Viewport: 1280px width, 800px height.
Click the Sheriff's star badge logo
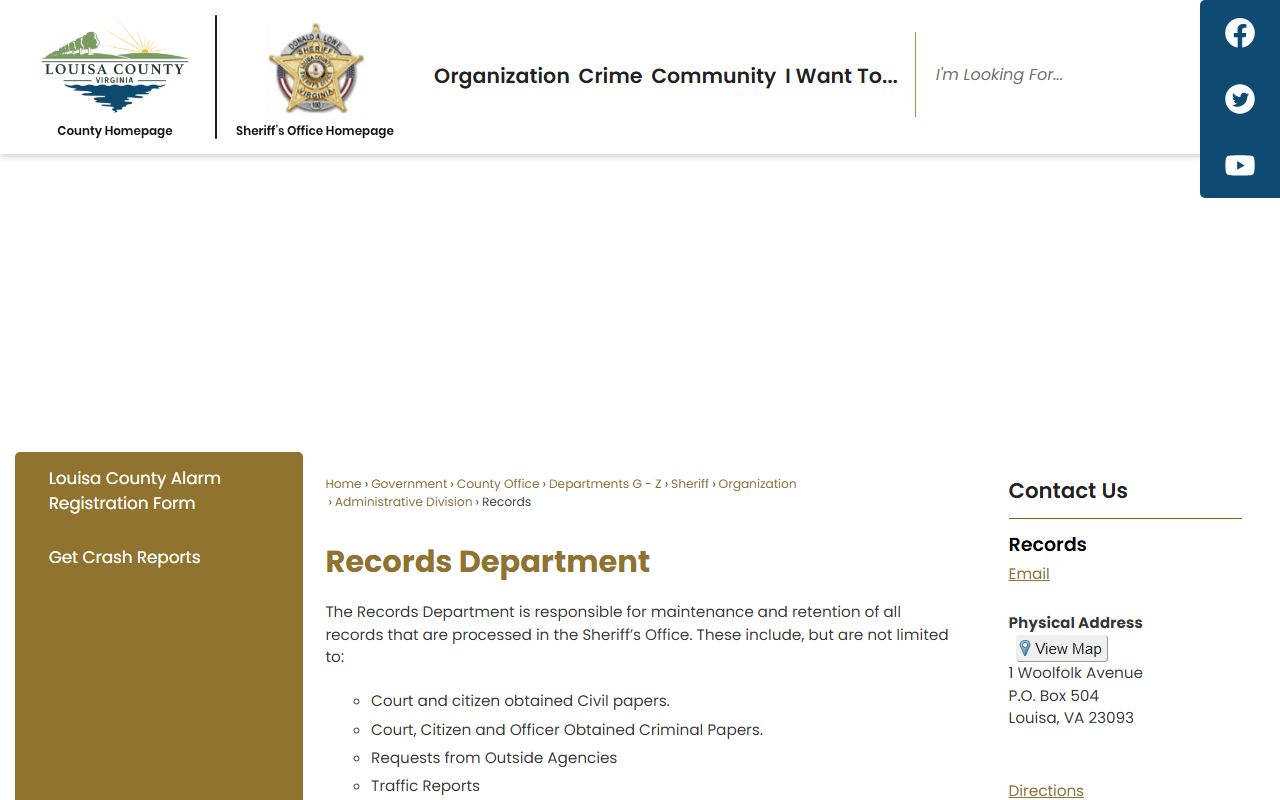pyautogui.click(x=316, y=68)
